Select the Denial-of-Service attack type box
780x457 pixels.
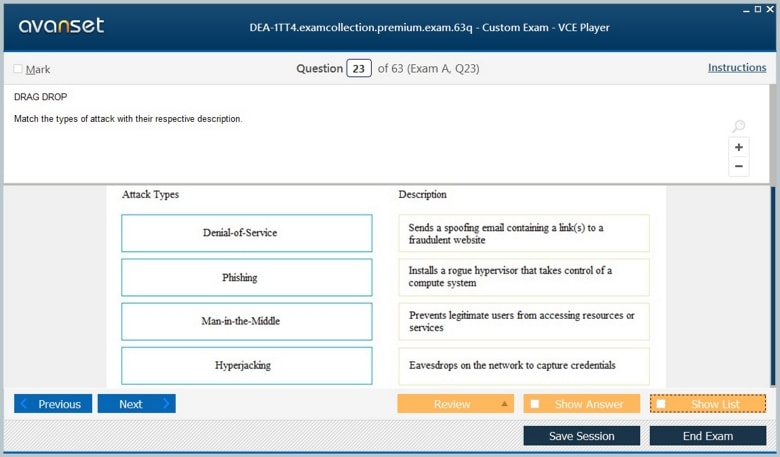click(246, 233)
